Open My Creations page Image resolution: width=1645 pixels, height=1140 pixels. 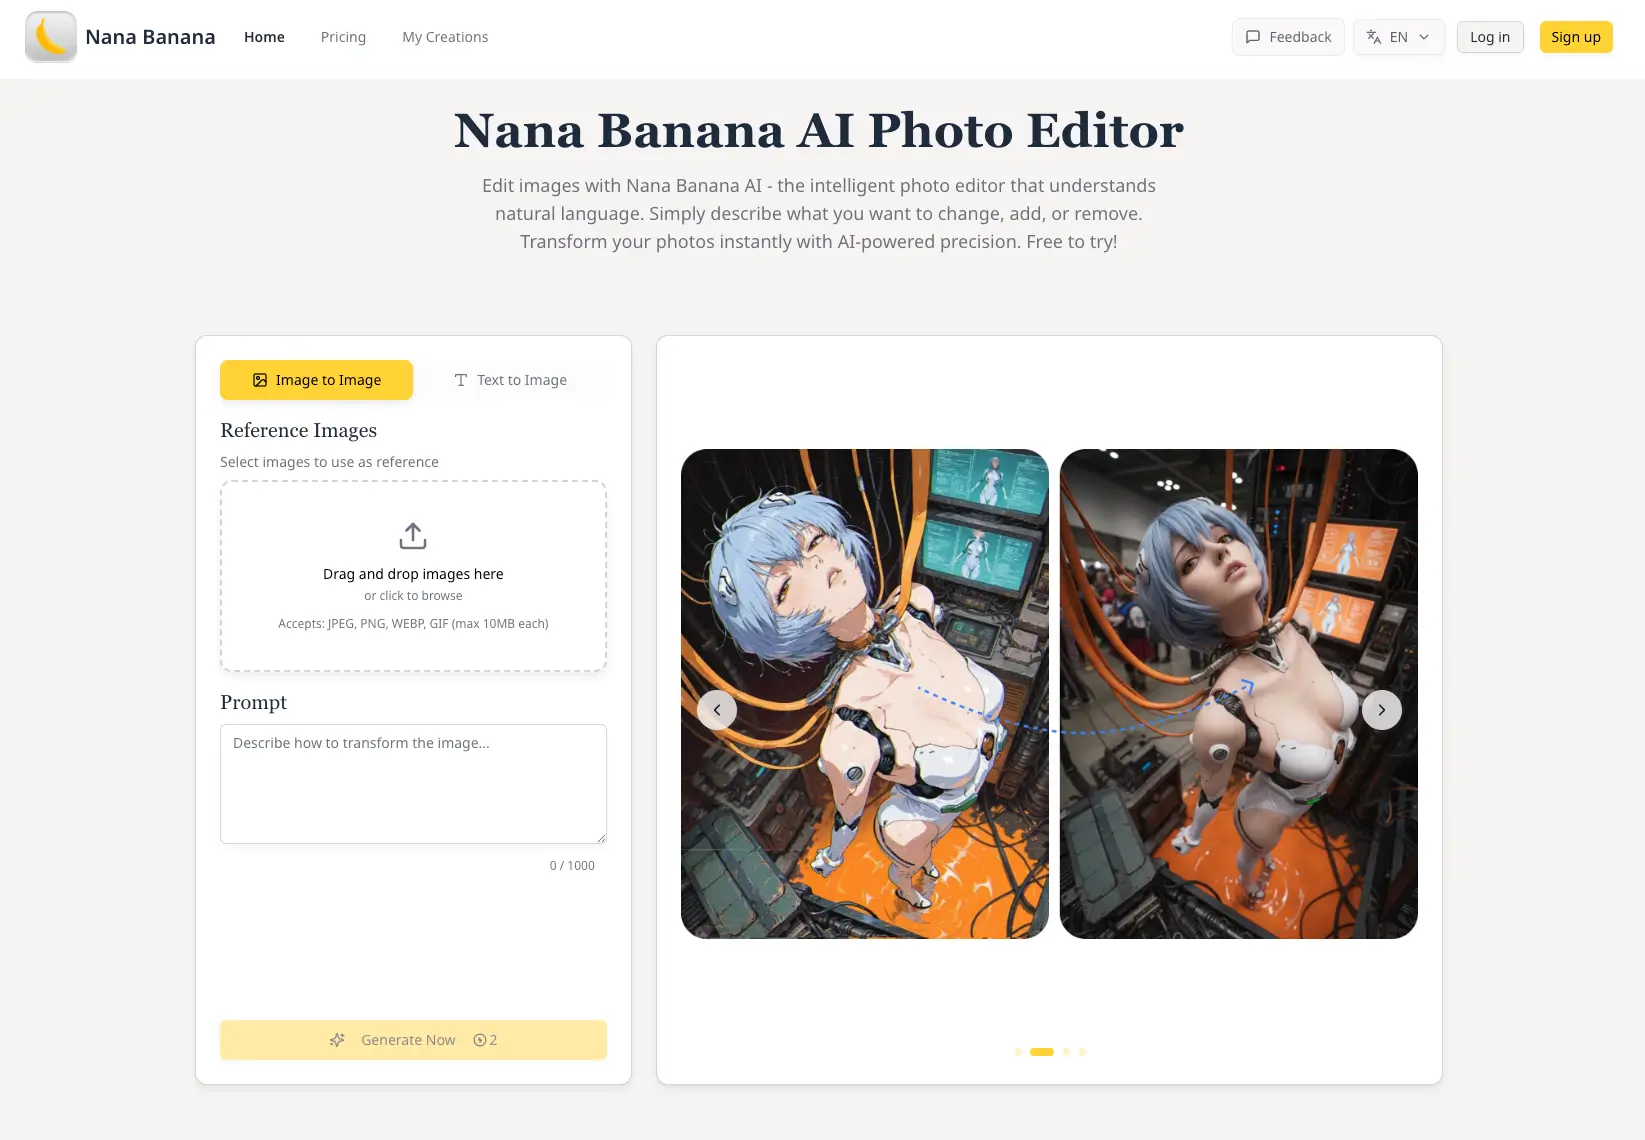(445, 37)
